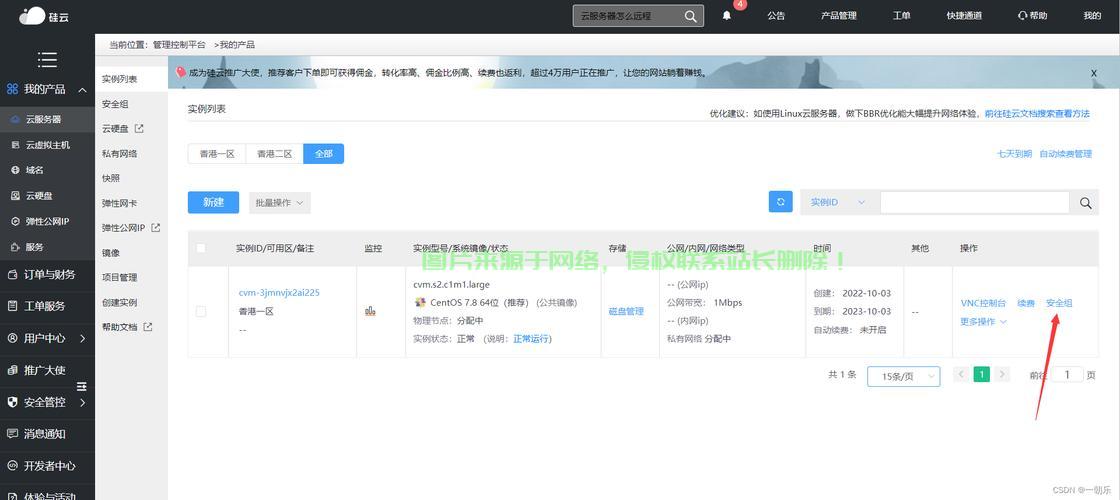Open 订单与财务 in sidebar

(x=47, y=274)
